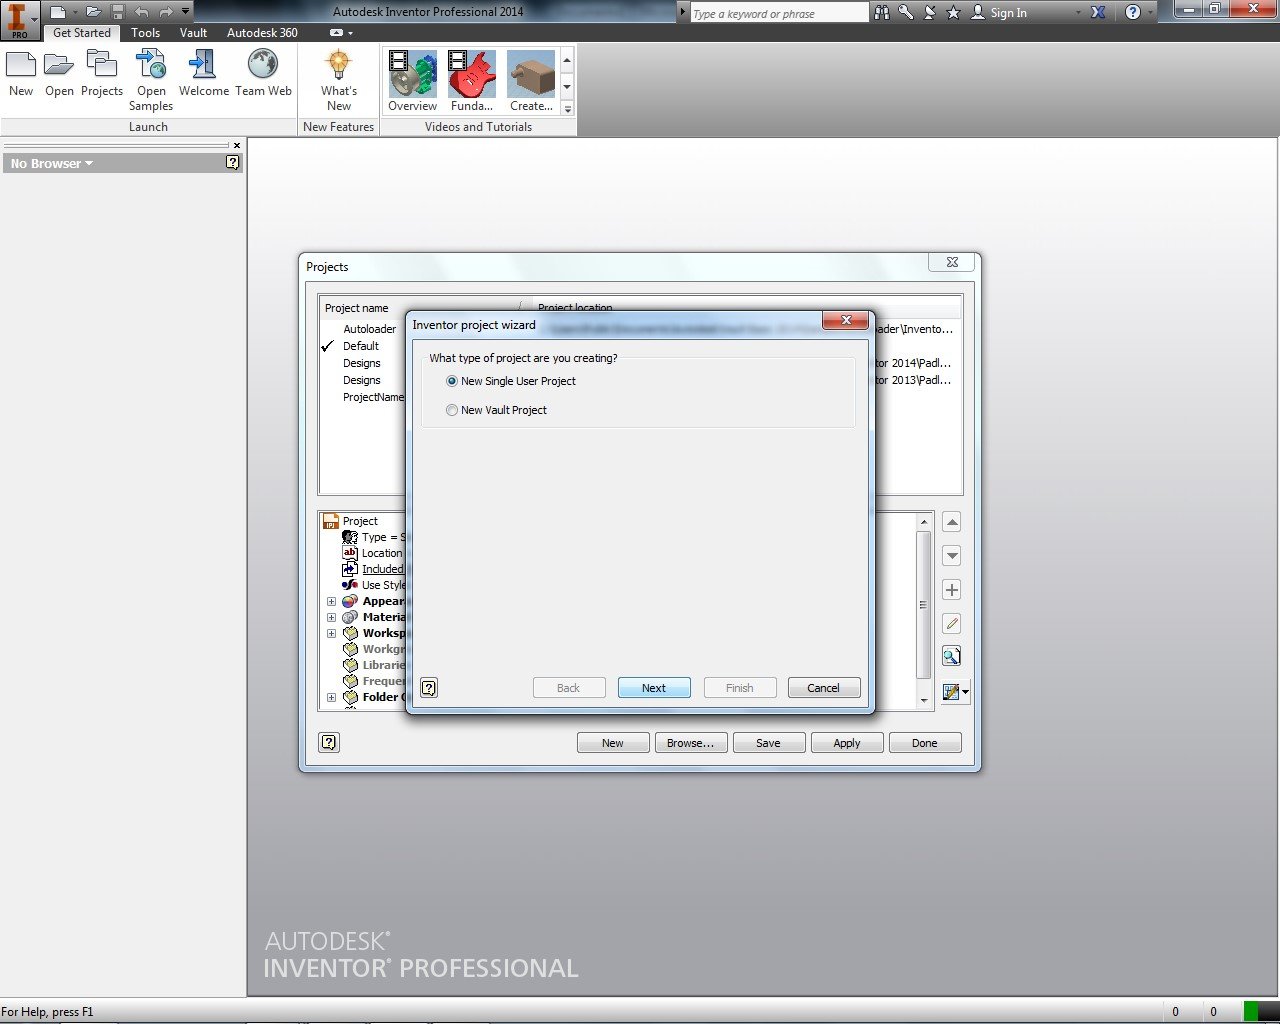Click the keyword search input field
This screenshot has height=1024, width=1280.
click(x=779, y=13)
